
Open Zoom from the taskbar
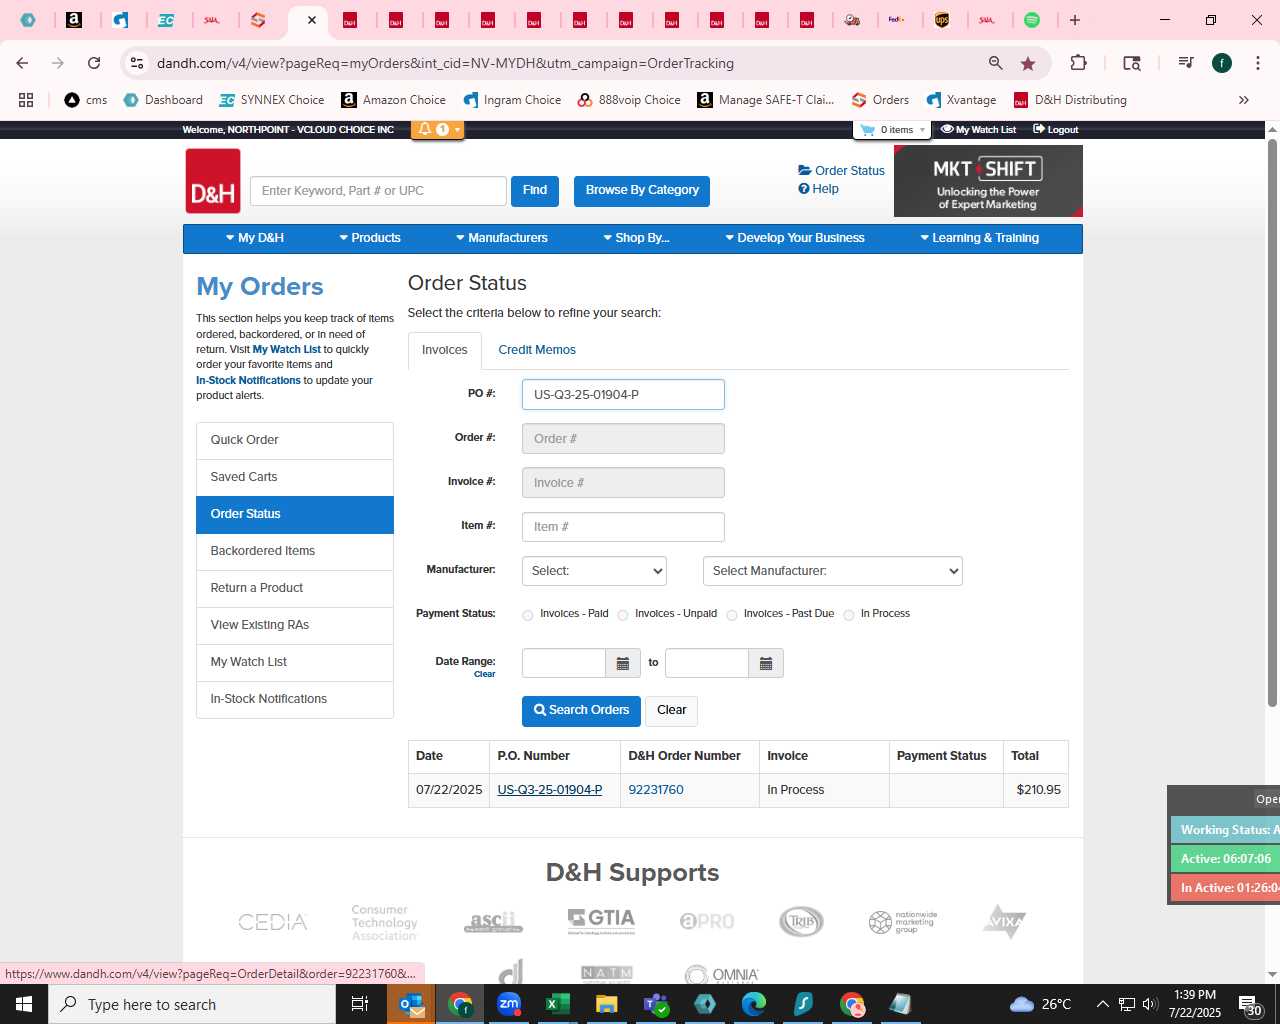click(x=509, y=1004)
